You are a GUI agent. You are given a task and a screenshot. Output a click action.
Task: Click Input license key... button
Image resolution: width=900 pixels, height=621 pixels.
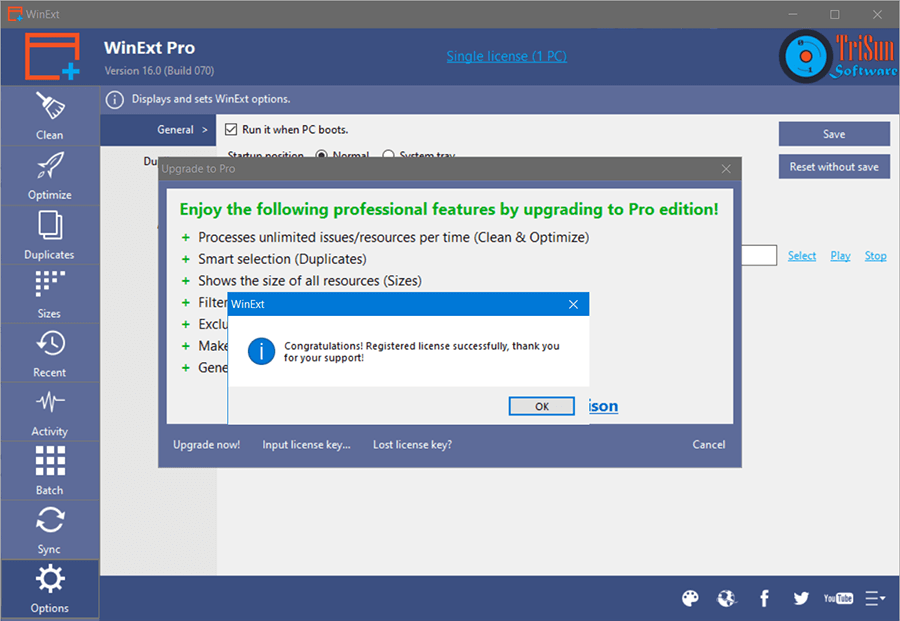[x=306, y=445]
